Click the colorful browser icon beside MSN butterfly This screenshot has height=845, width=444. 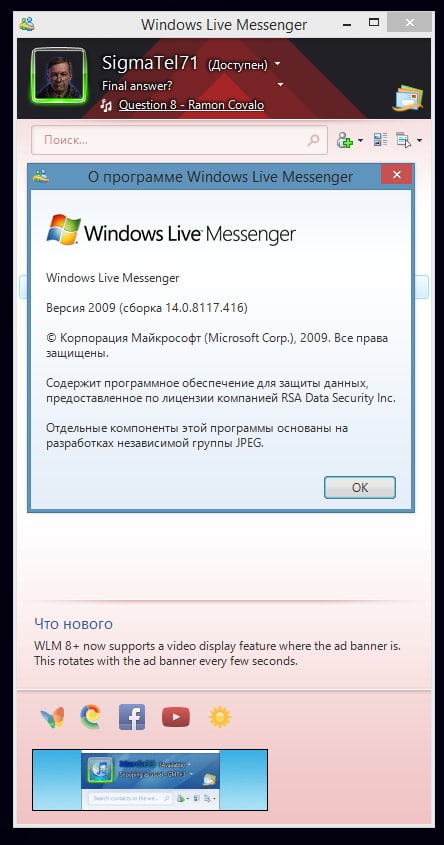click(x=90, y=717)
